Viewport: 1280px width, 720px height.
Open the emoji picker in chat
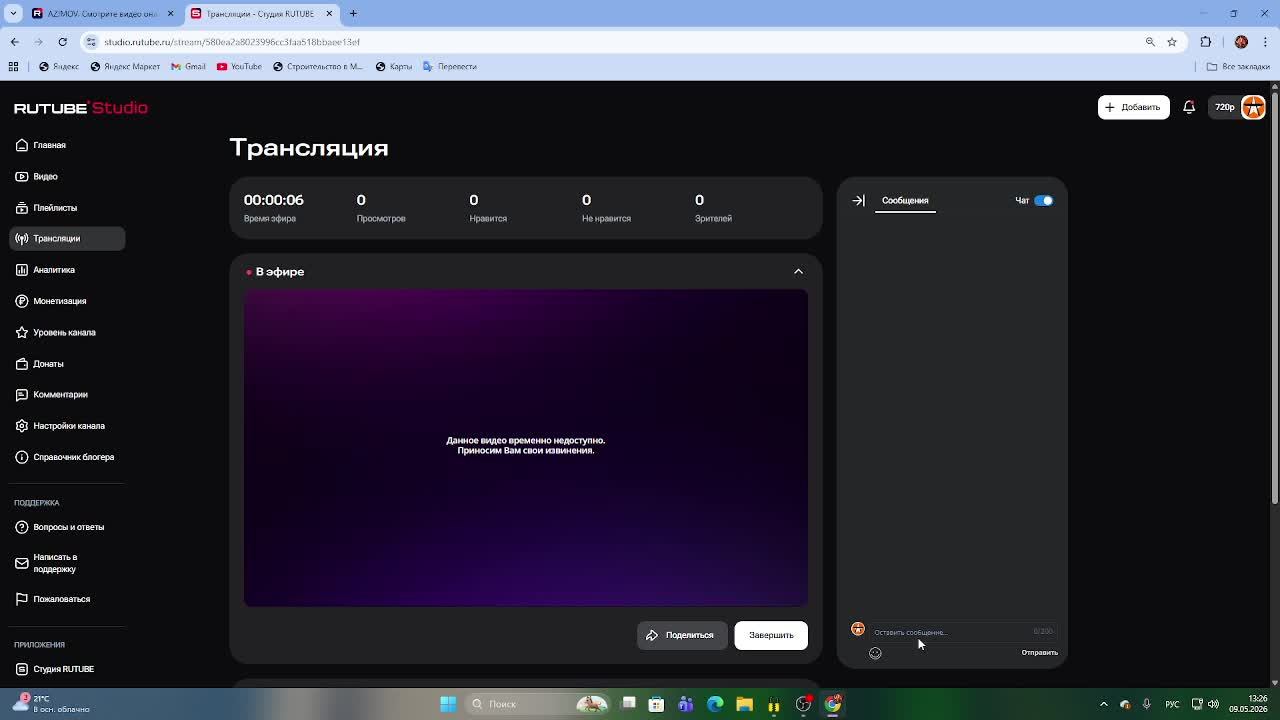(x=875, y=653)
